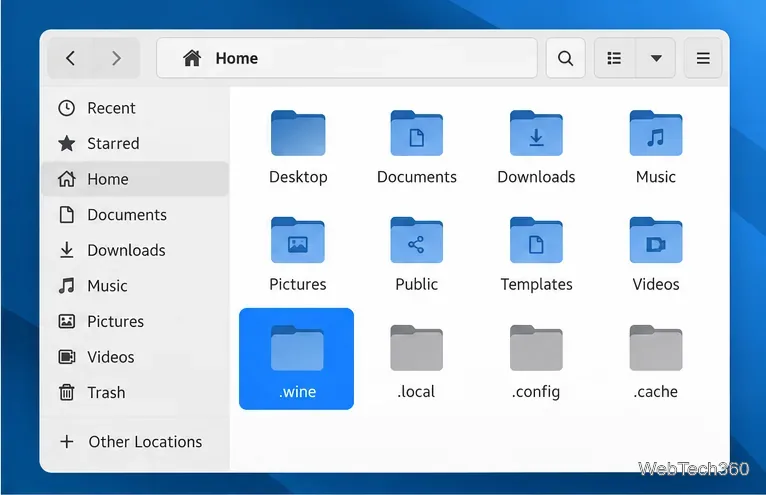Click the 'Public' folder label
Image resolution: width=766 pixels, height=495 pixels.
click(x=417, y=284)
